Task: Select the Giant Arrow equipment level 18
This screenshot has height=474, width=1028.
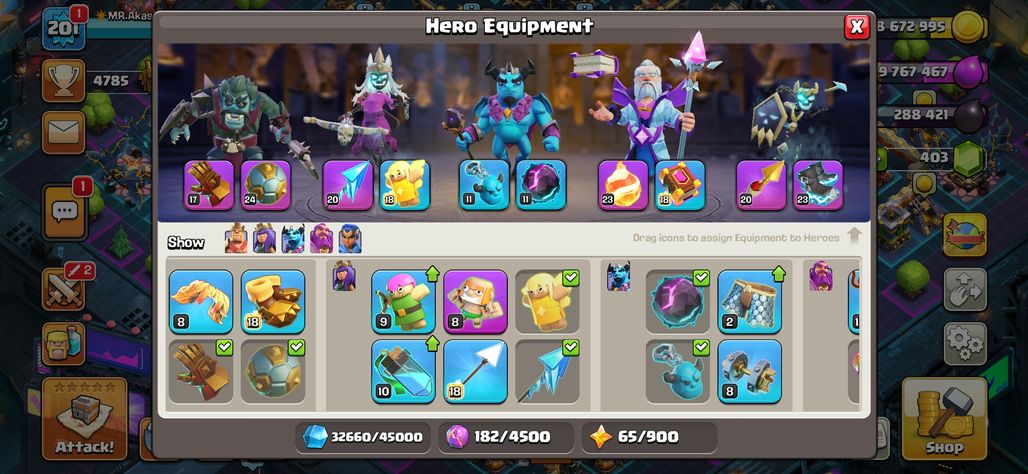Action: pos(475,370)
